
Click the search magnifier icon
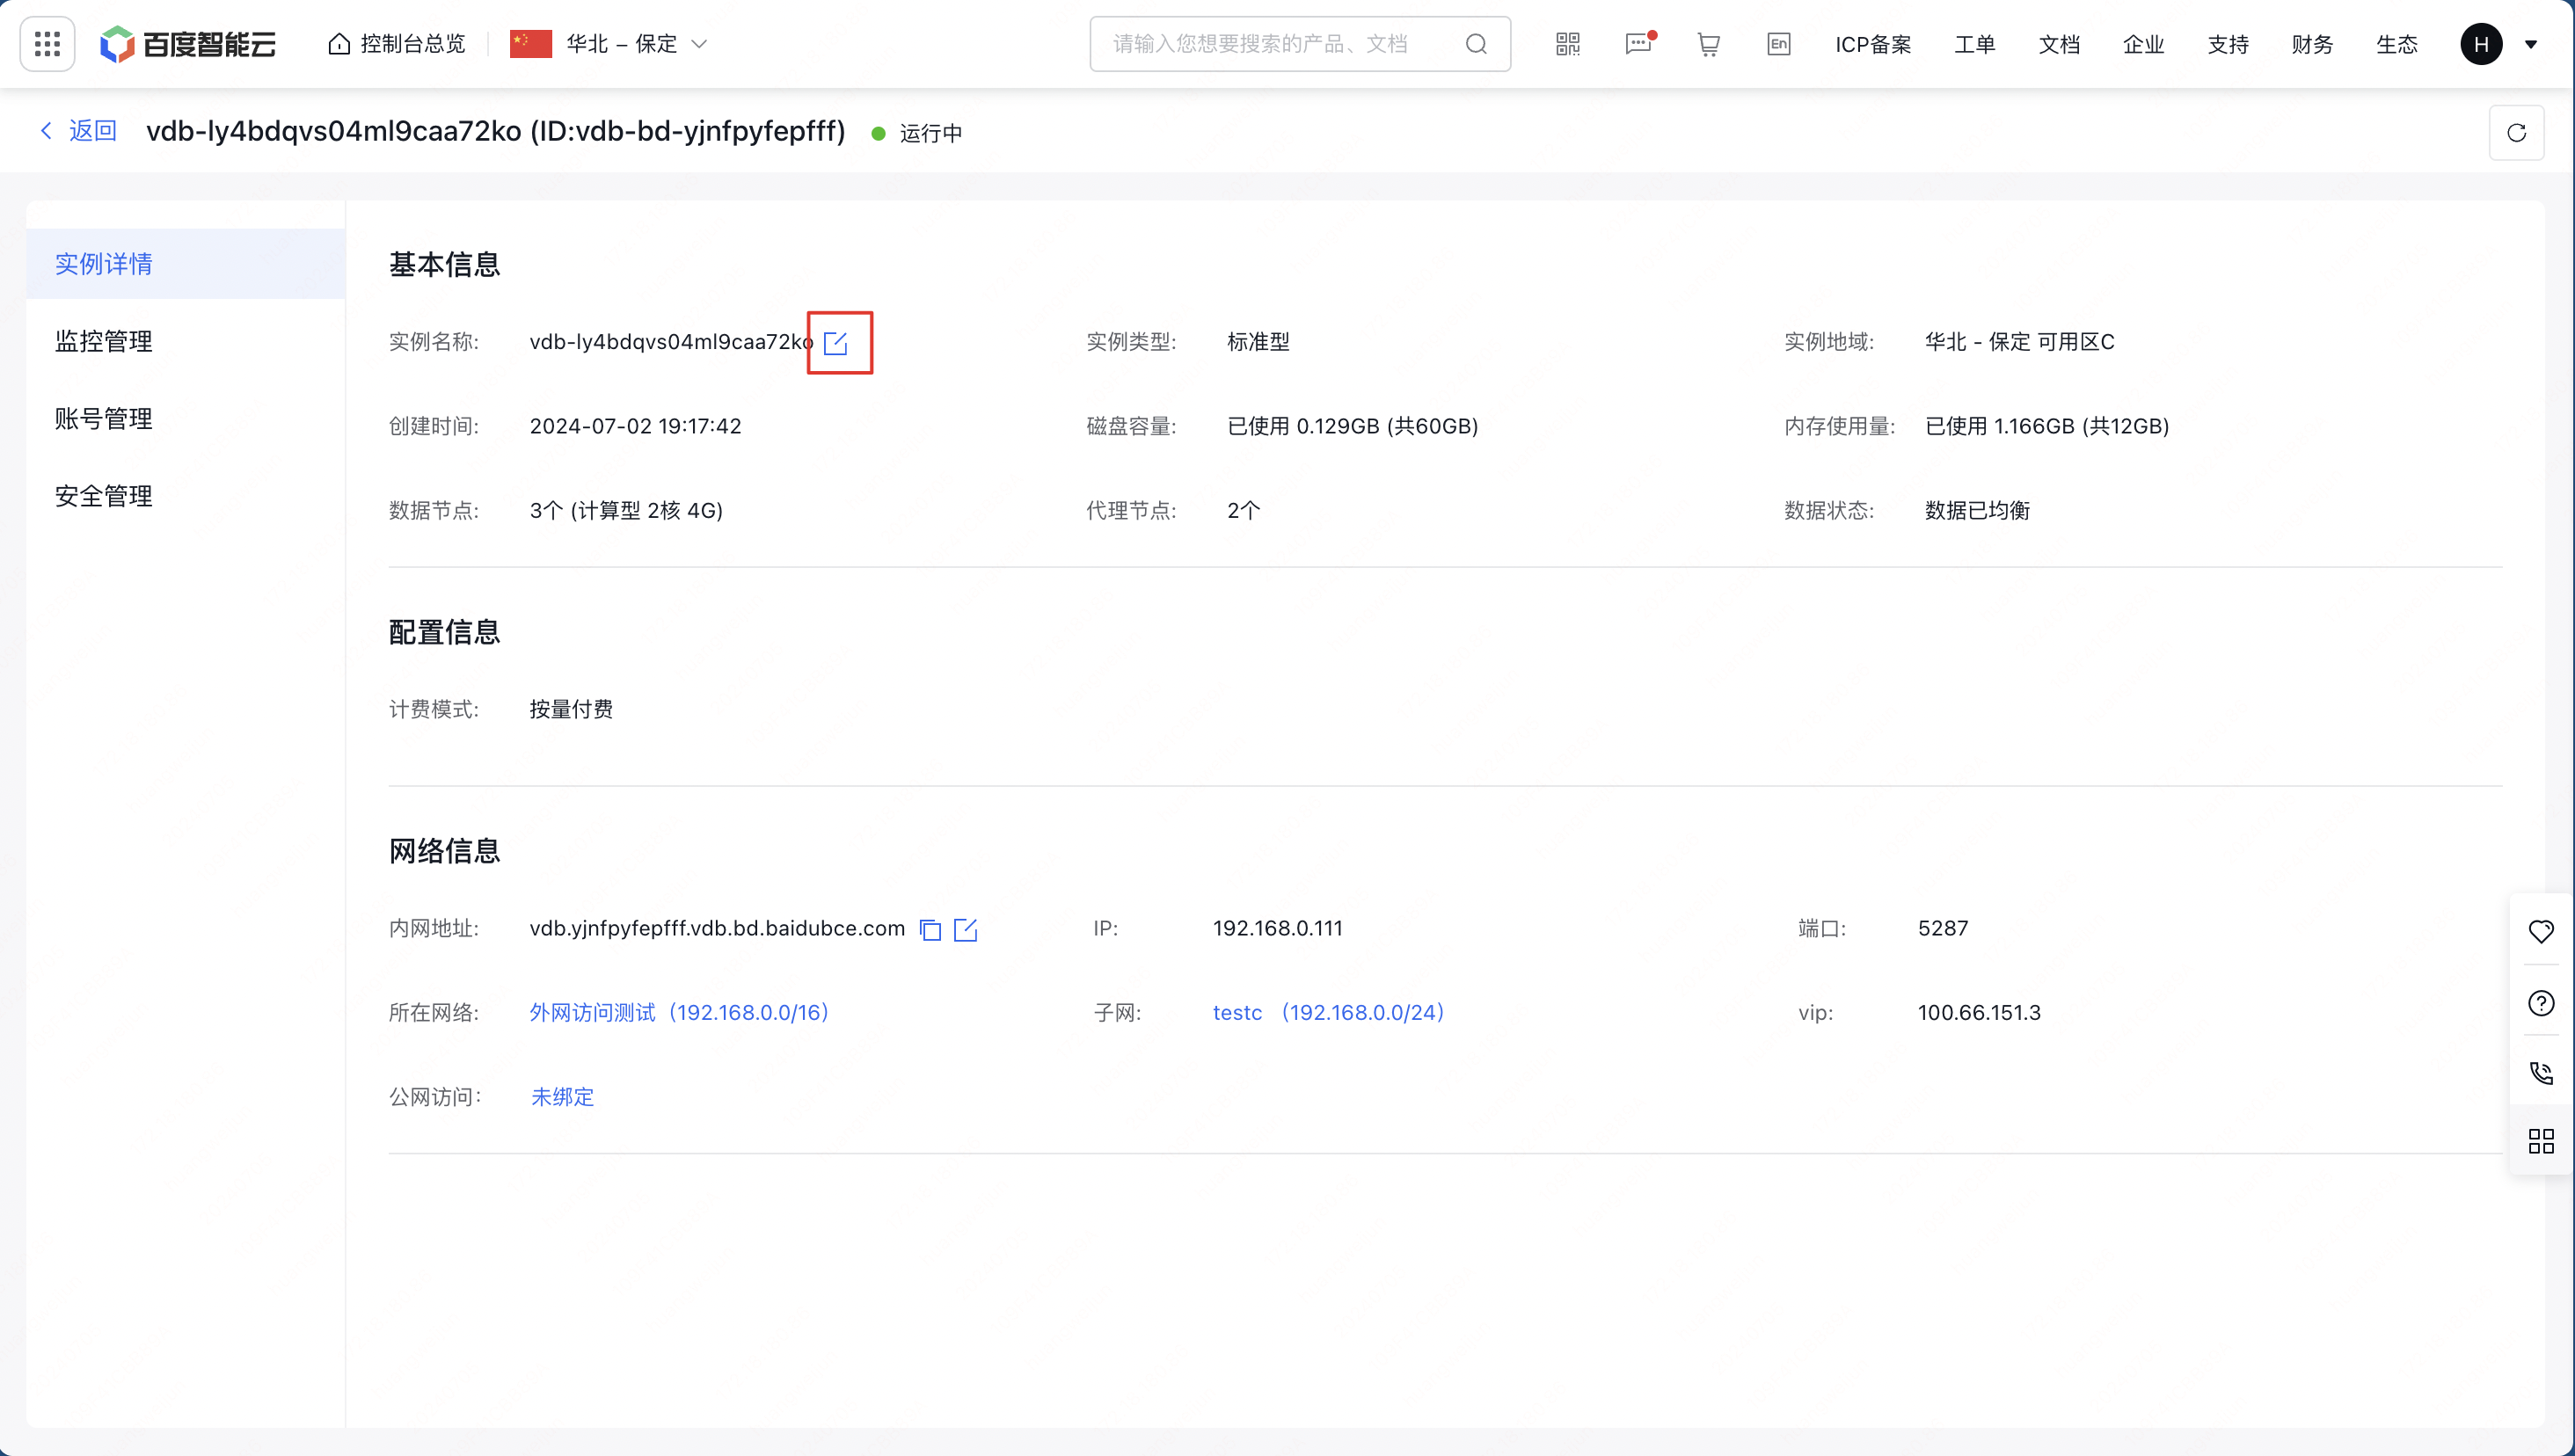[x=1476, y=44]
